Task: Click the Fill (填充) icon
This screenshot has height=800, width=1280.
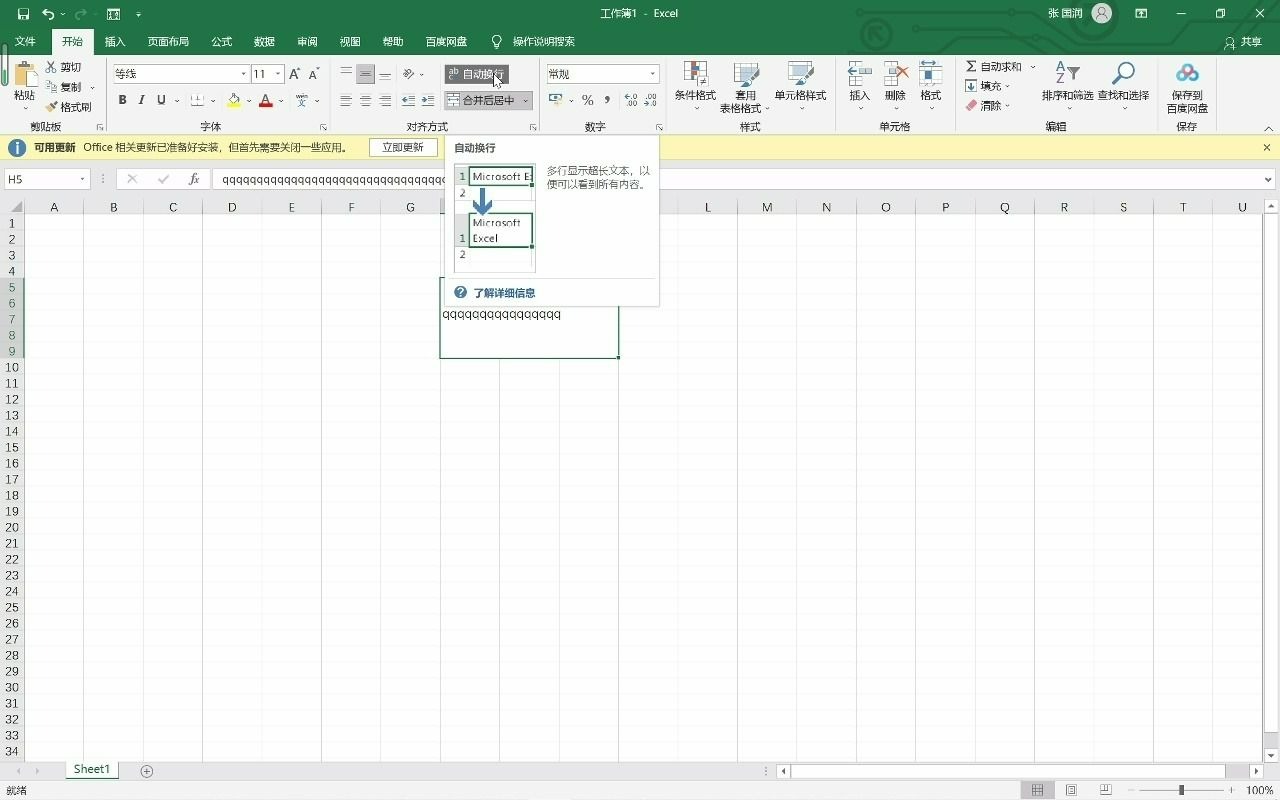Action: [x=971, y=86]
